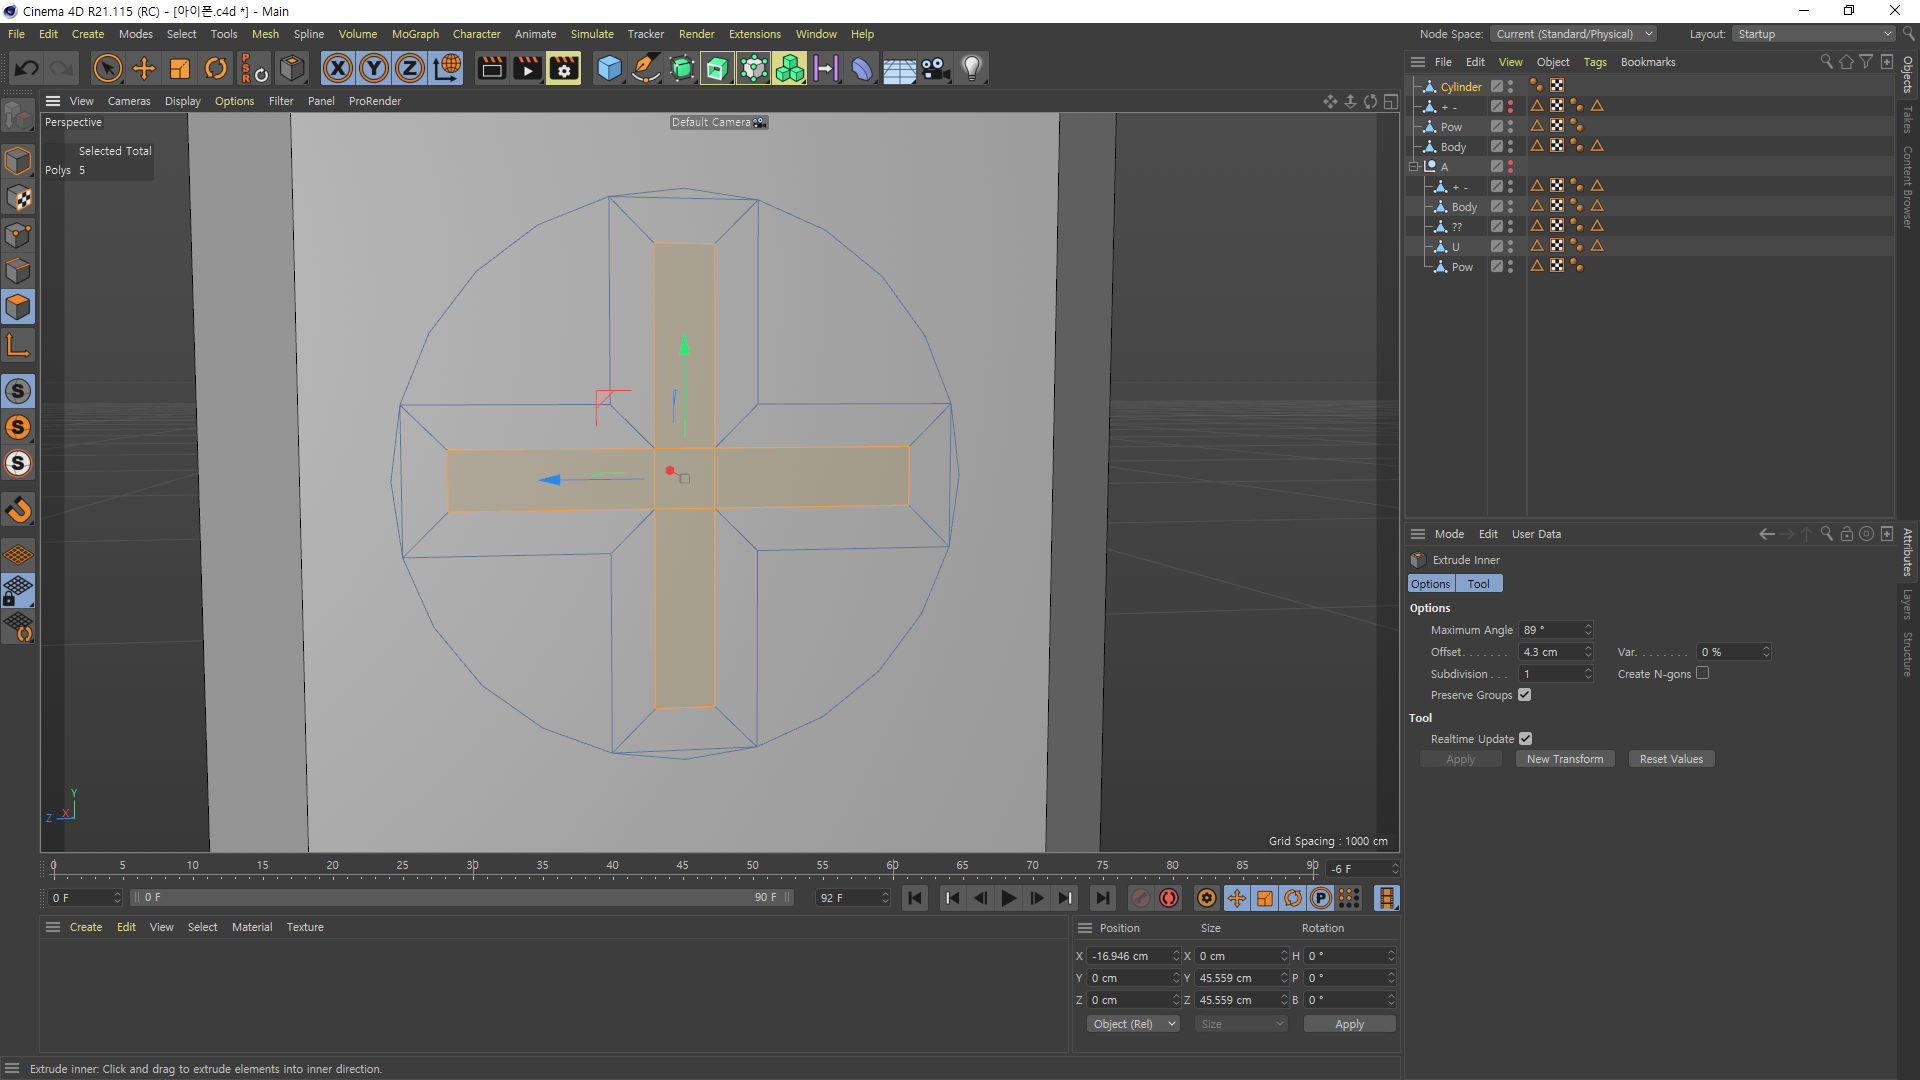Click the New Transform button
The width and height of the screenshot is (1920, 1080).
tap(1564, 759)
